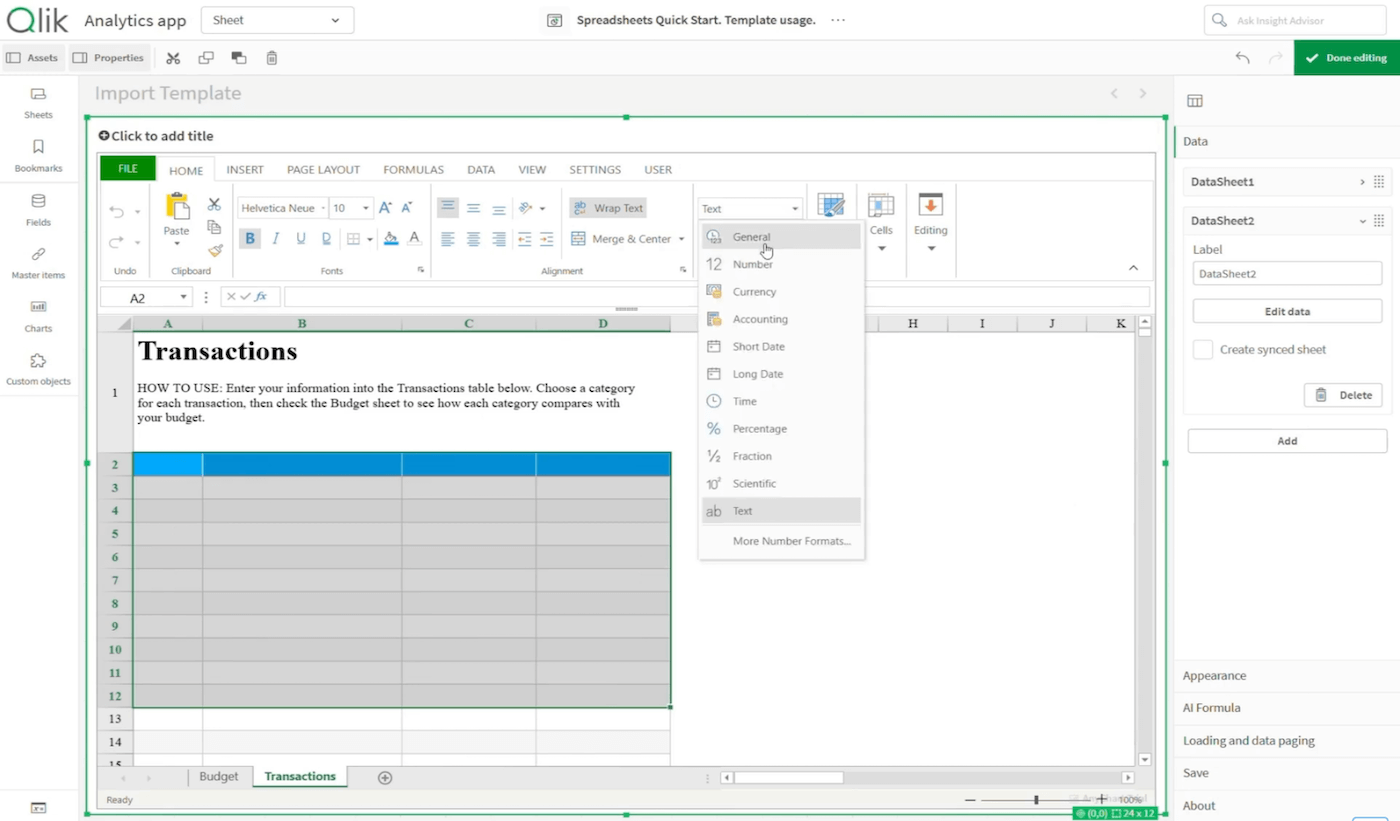This screenshot has height=821, width=1400.
Task: Click the Qlik toolbar cut scissors icon
Action: click(173, 58)
